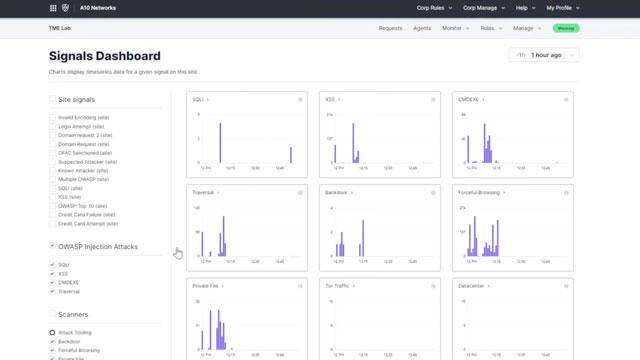
Task: Uncheck the XSS signal checkbox
Action: (52, 274)
